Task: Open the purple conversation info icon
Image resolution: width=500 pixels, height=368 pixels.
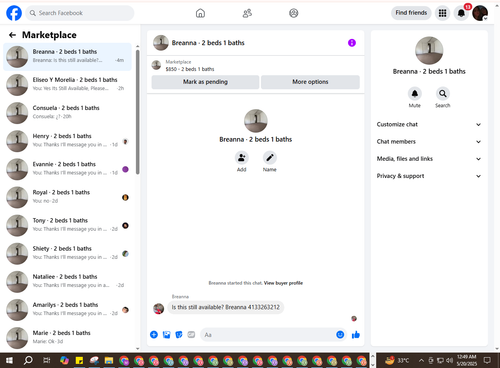Action: [x=352, y=43]
